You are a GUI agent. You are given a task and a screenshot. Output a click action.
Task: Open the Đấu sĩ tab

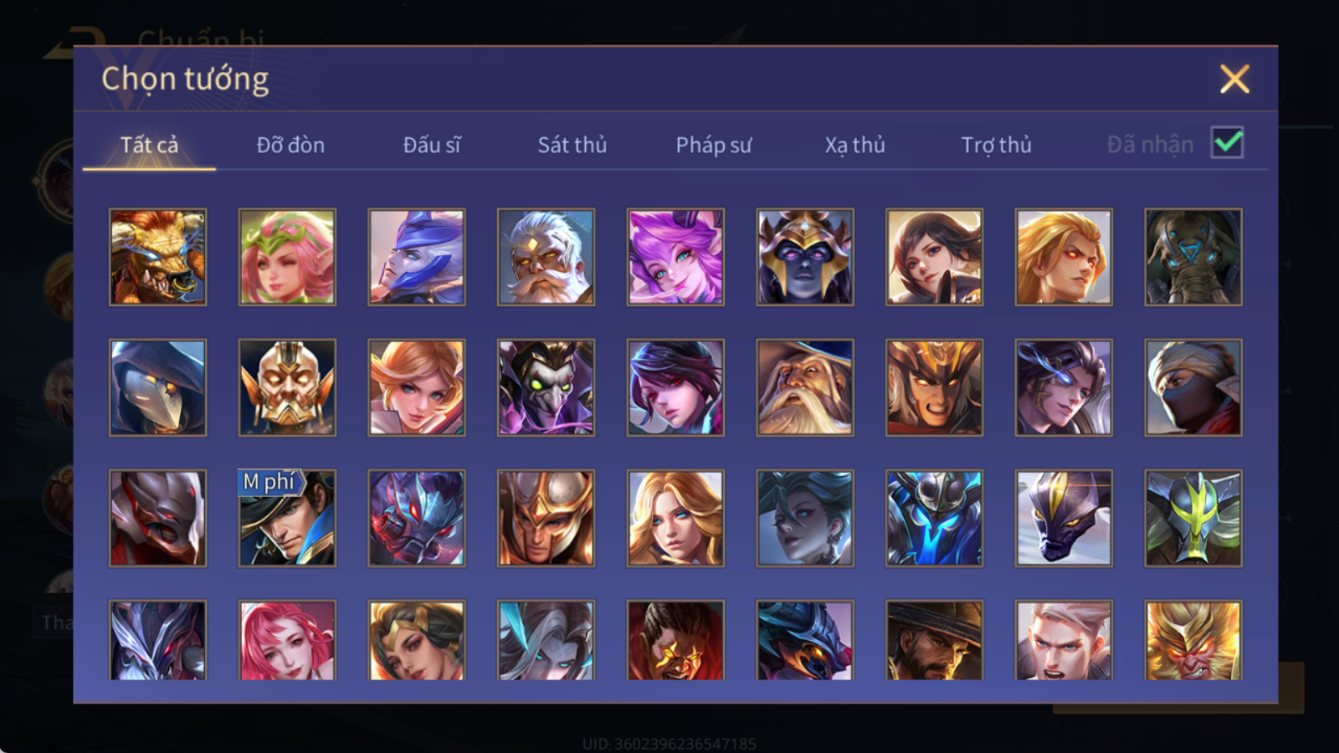click(431, 145)
